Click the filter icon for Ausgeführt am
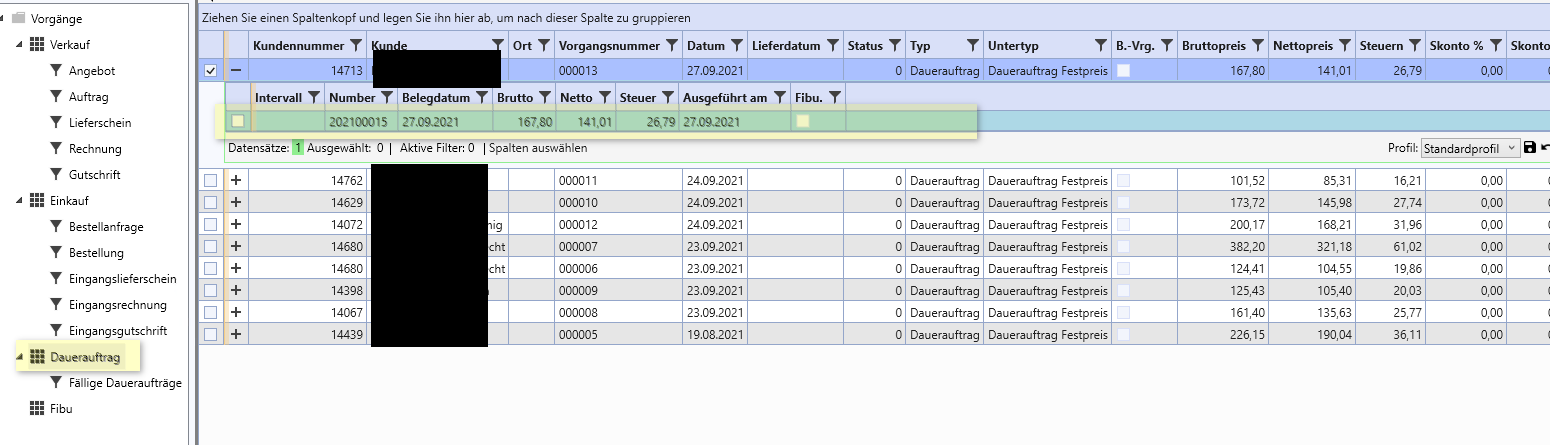The image size is (1550, 445). 779,97
